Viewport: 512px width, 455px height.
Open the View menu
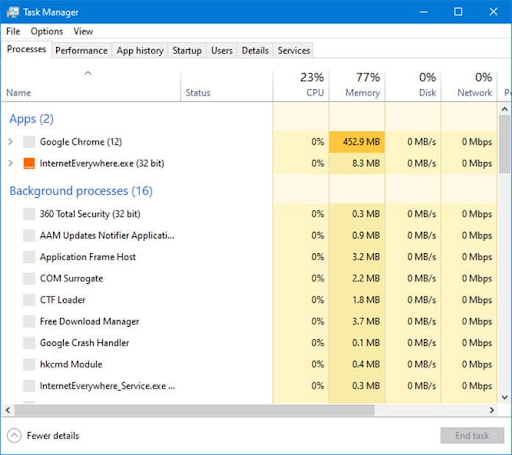pos(83,31)
